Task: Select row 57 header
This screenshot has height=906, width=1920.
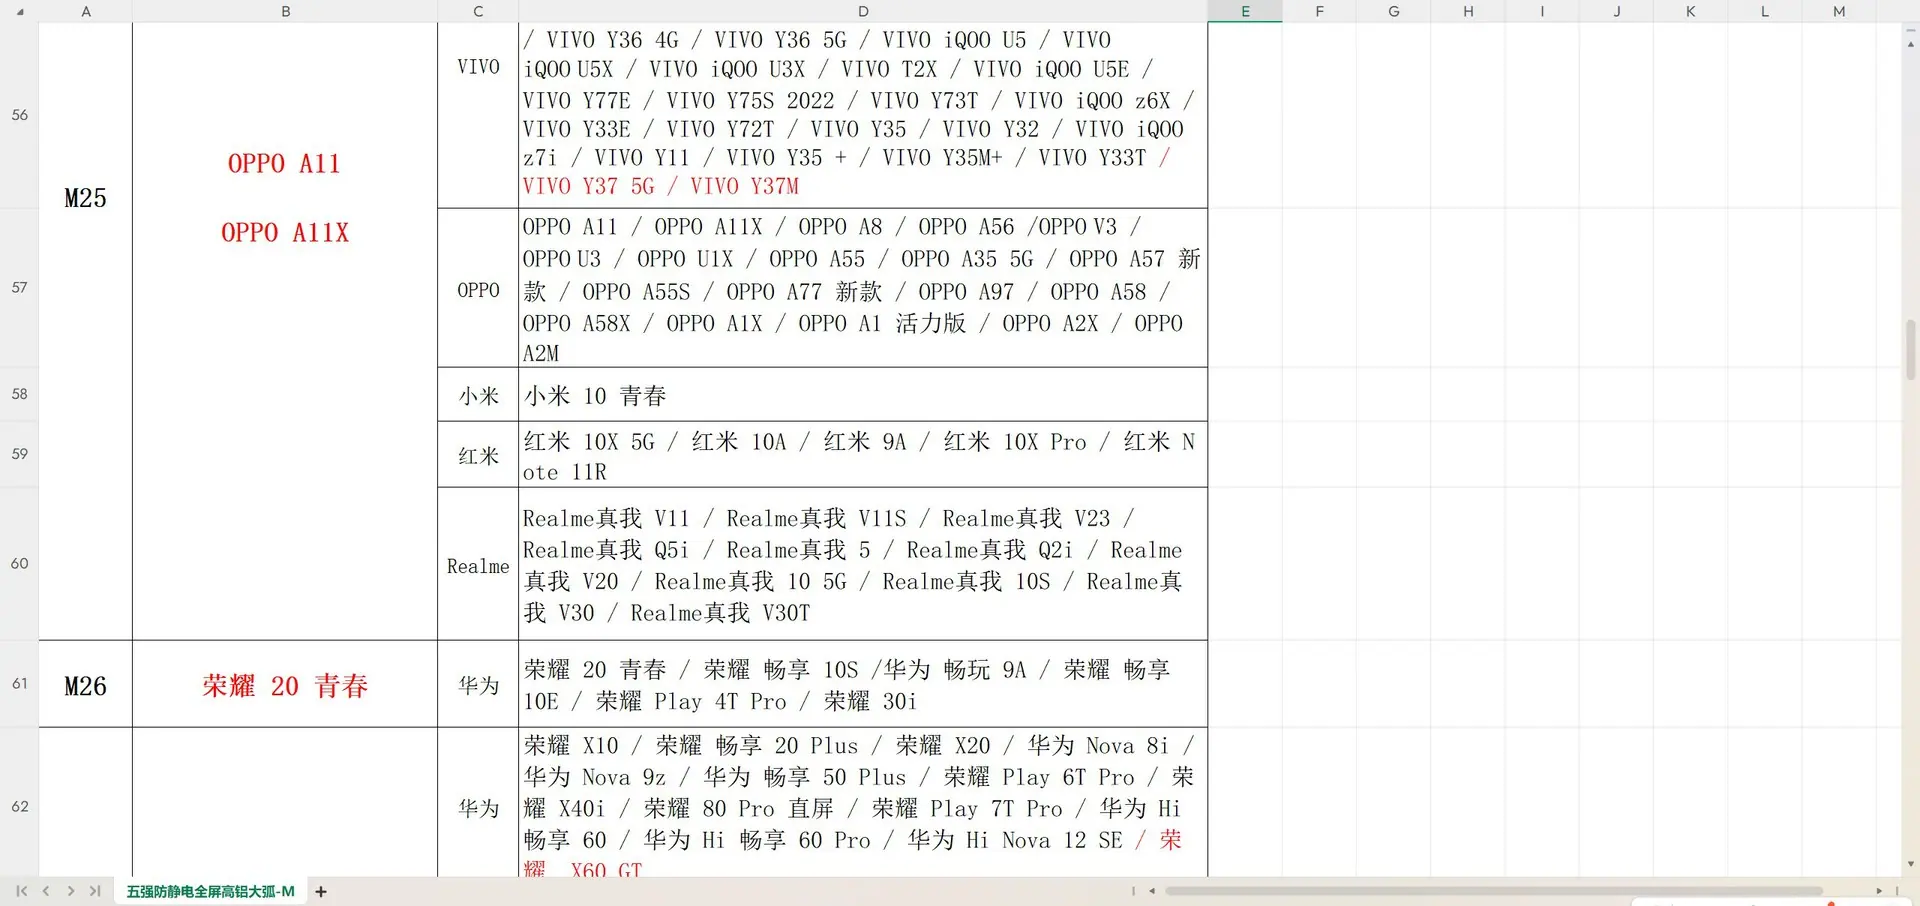Action: point(19,288)
